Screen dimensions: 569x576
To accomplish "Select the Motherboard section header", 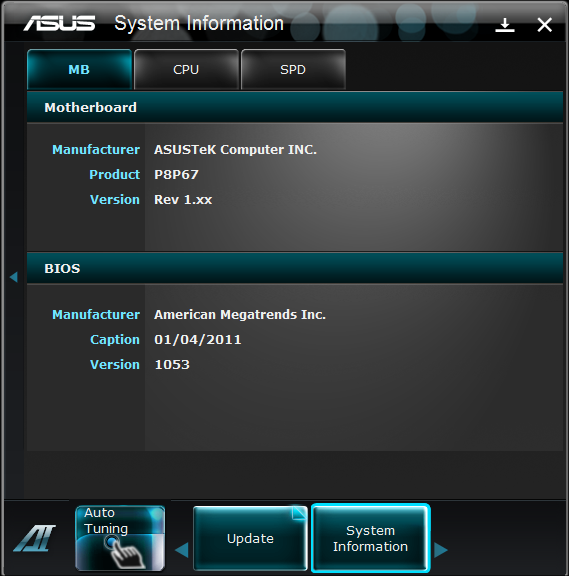I will pos(295,107).
